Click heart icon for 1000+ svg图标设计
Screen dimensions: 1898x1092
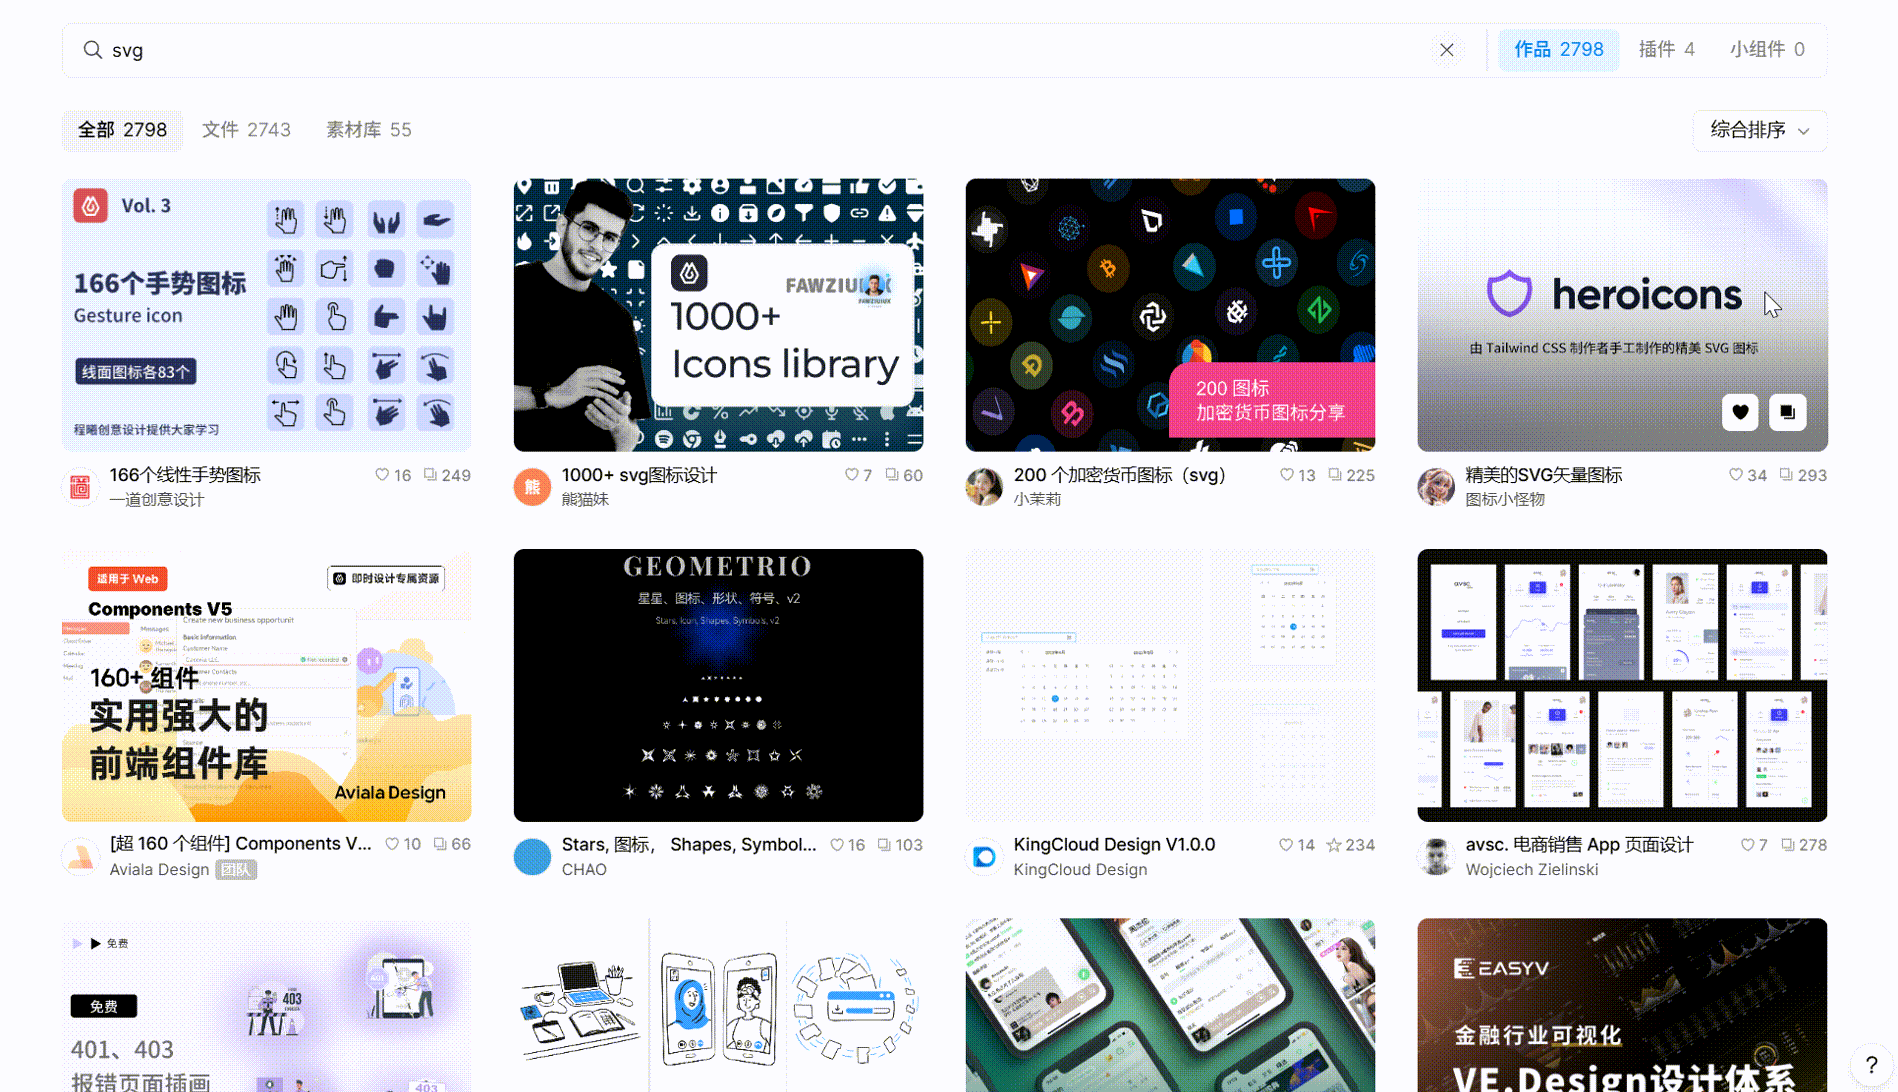point(851,475)
